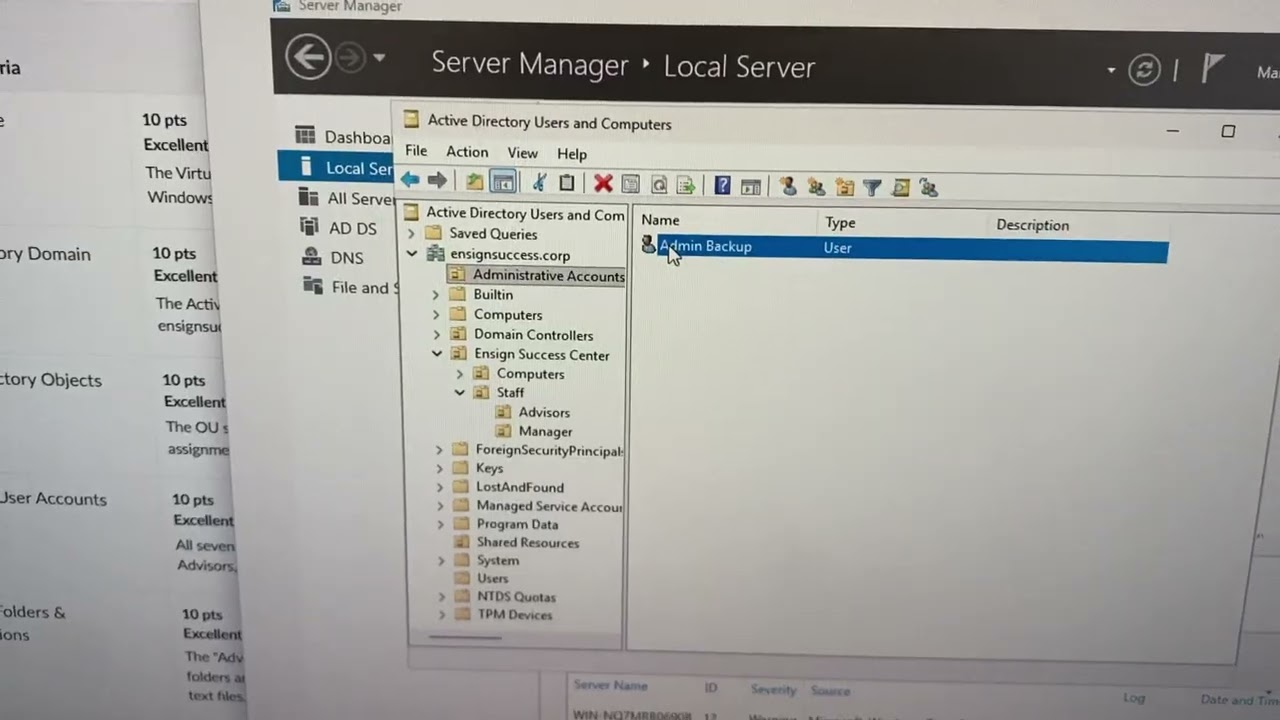Viewport: 1280px width, 720px height.
Task: Click the Refresh toolbar icon in ADUC
Action: (x=658, y=185)
